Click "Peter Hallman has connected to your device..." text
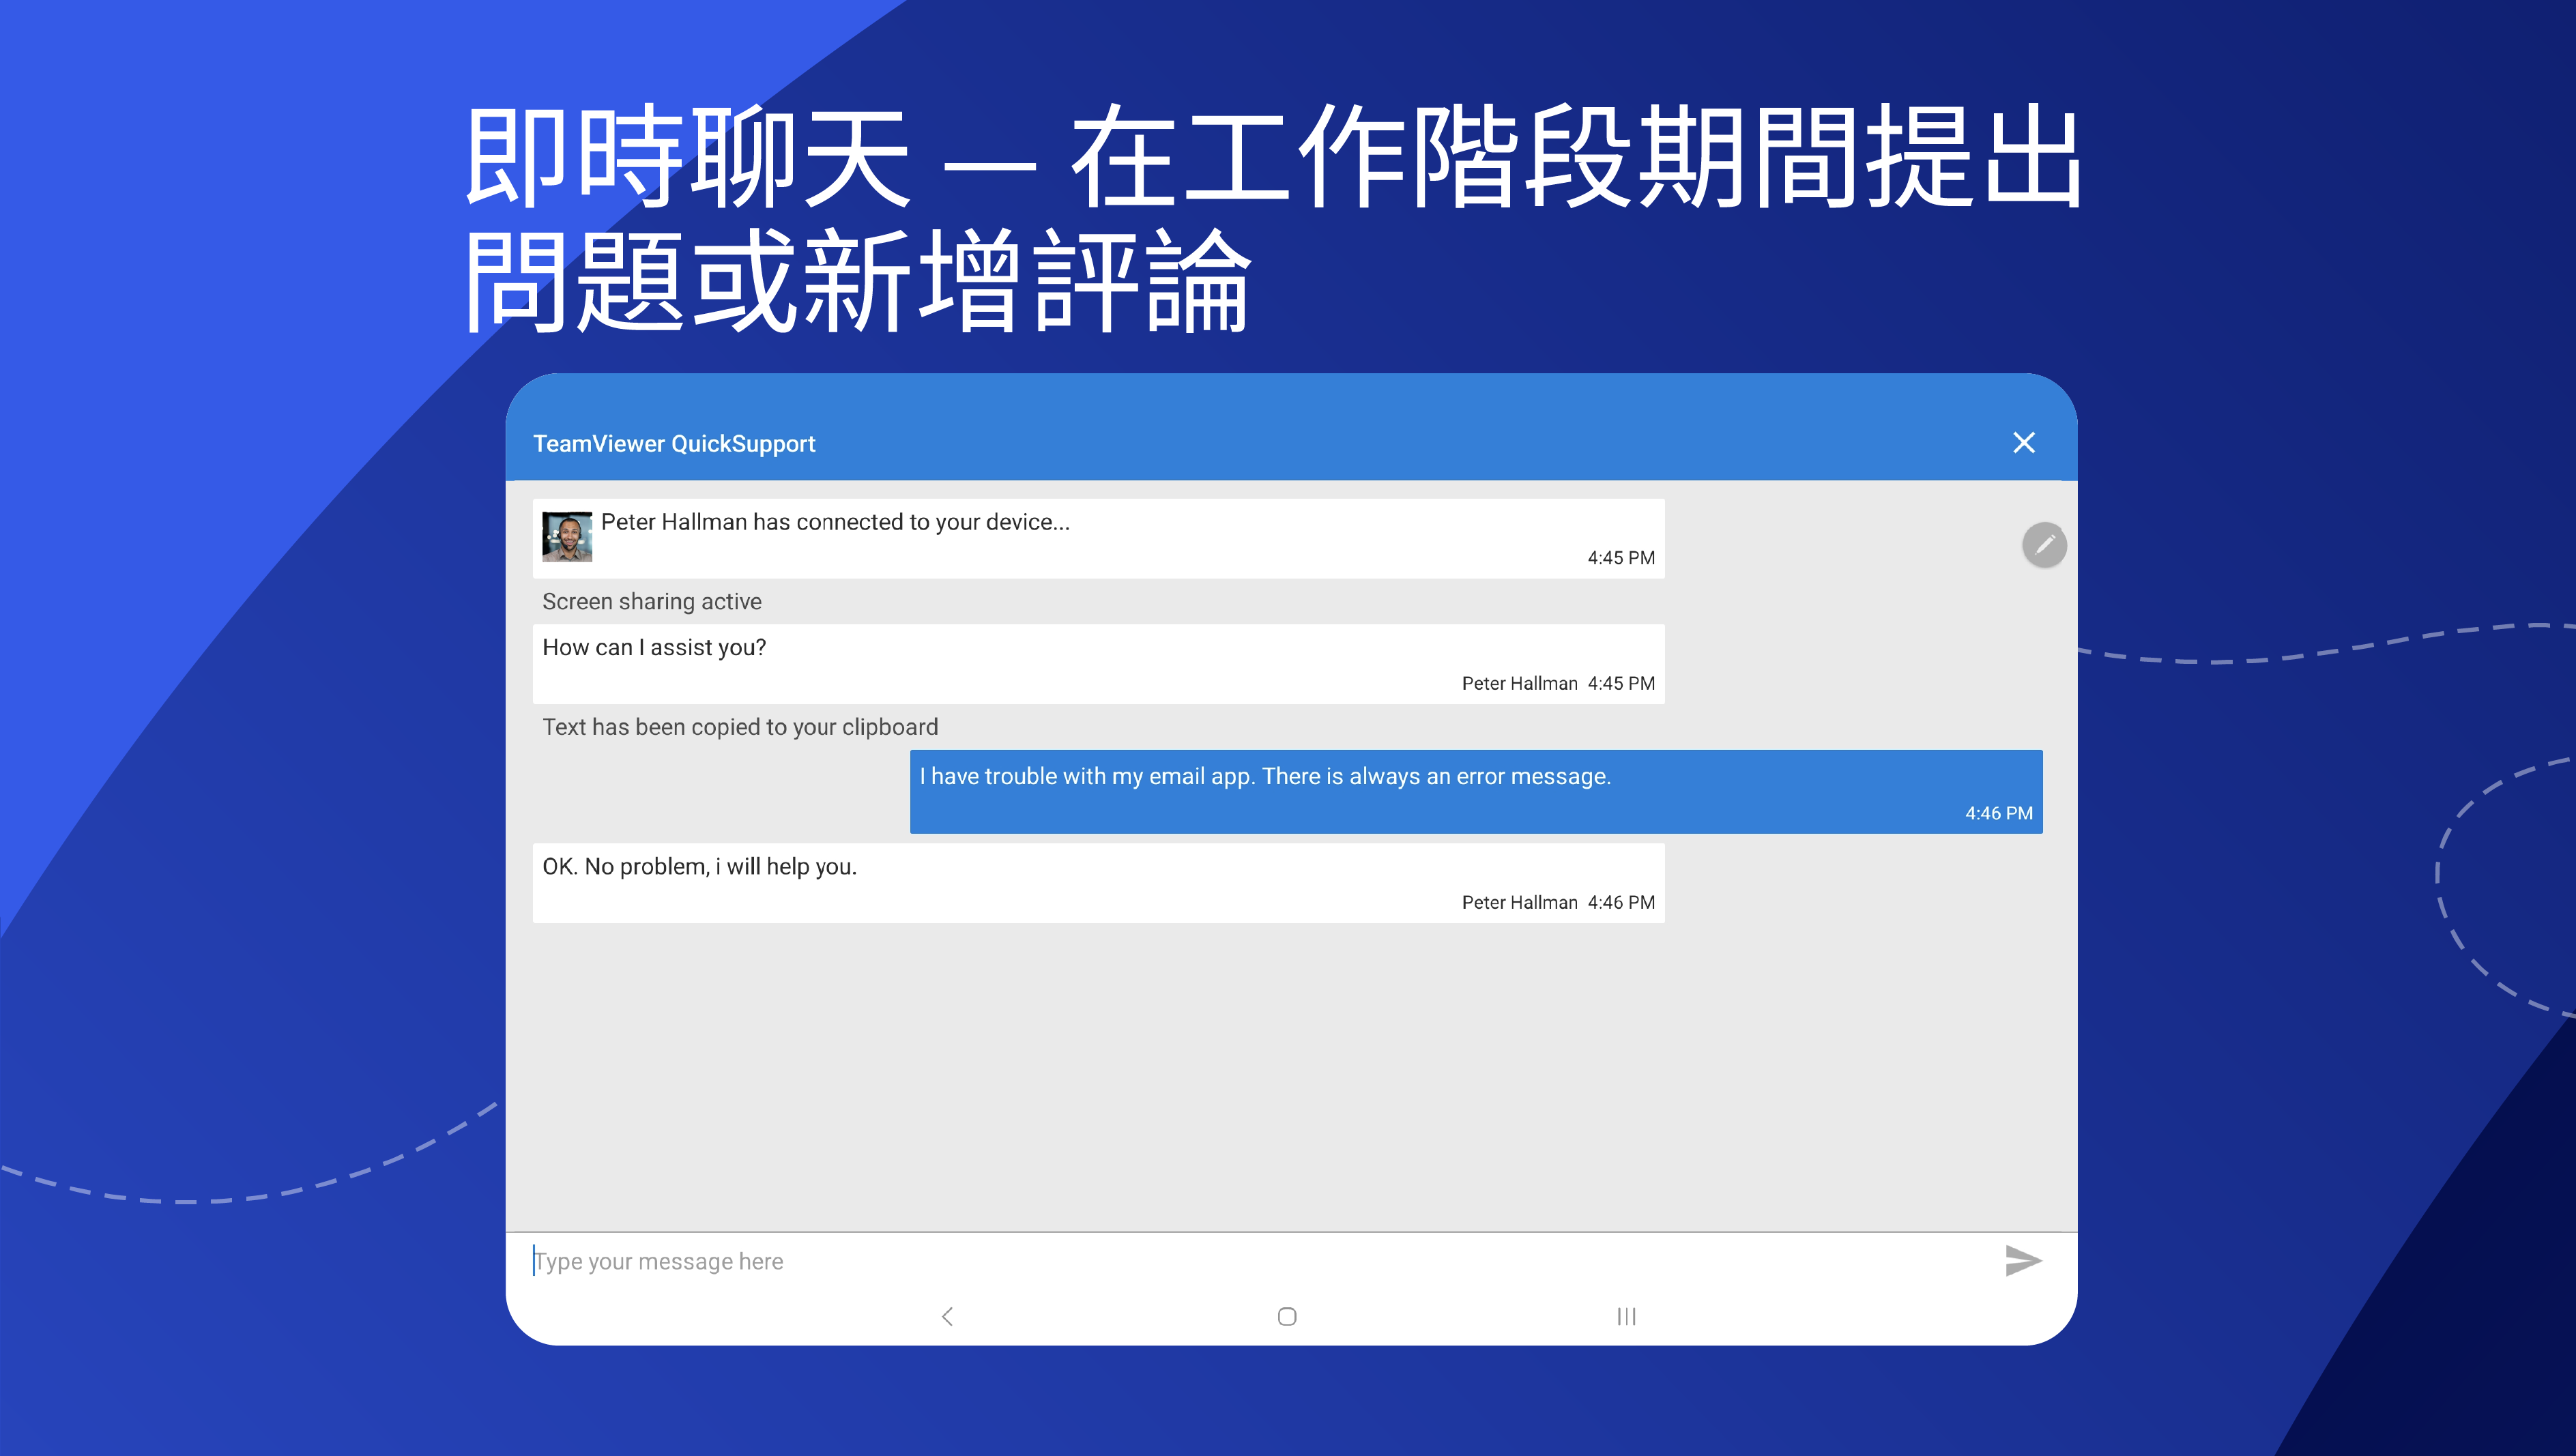The width and height of the screenshot is (2576, 1456). (x=835, y=522)
